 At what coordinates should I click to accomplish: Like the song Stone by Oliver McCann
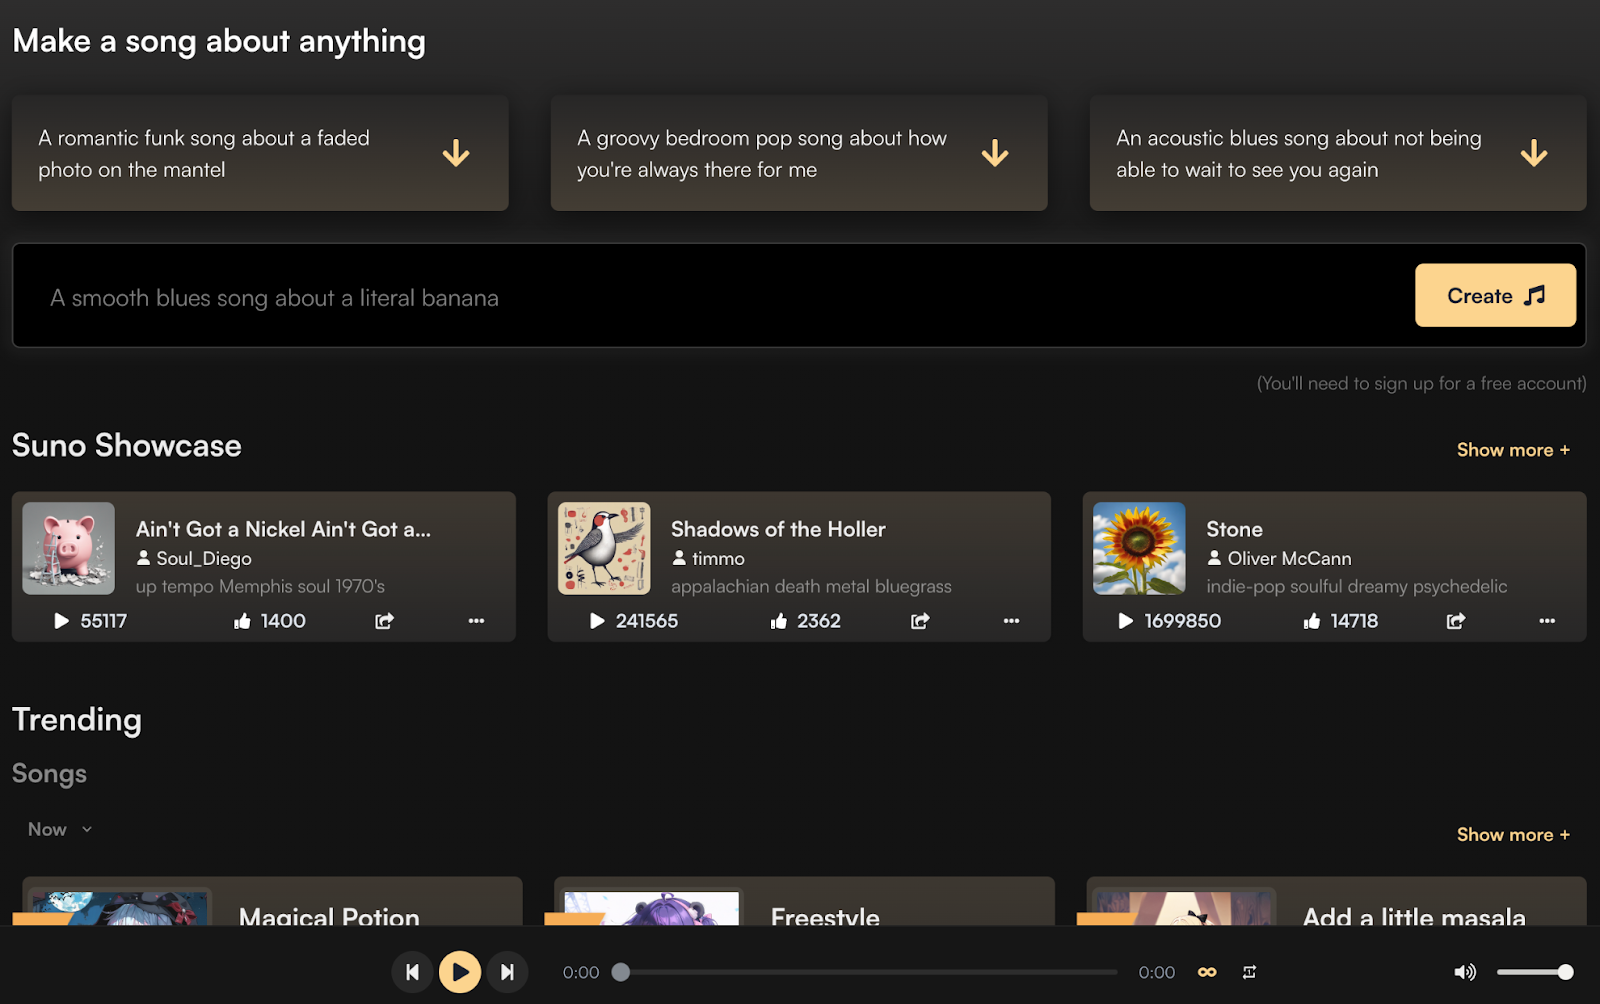click(x=1312, y=621)
